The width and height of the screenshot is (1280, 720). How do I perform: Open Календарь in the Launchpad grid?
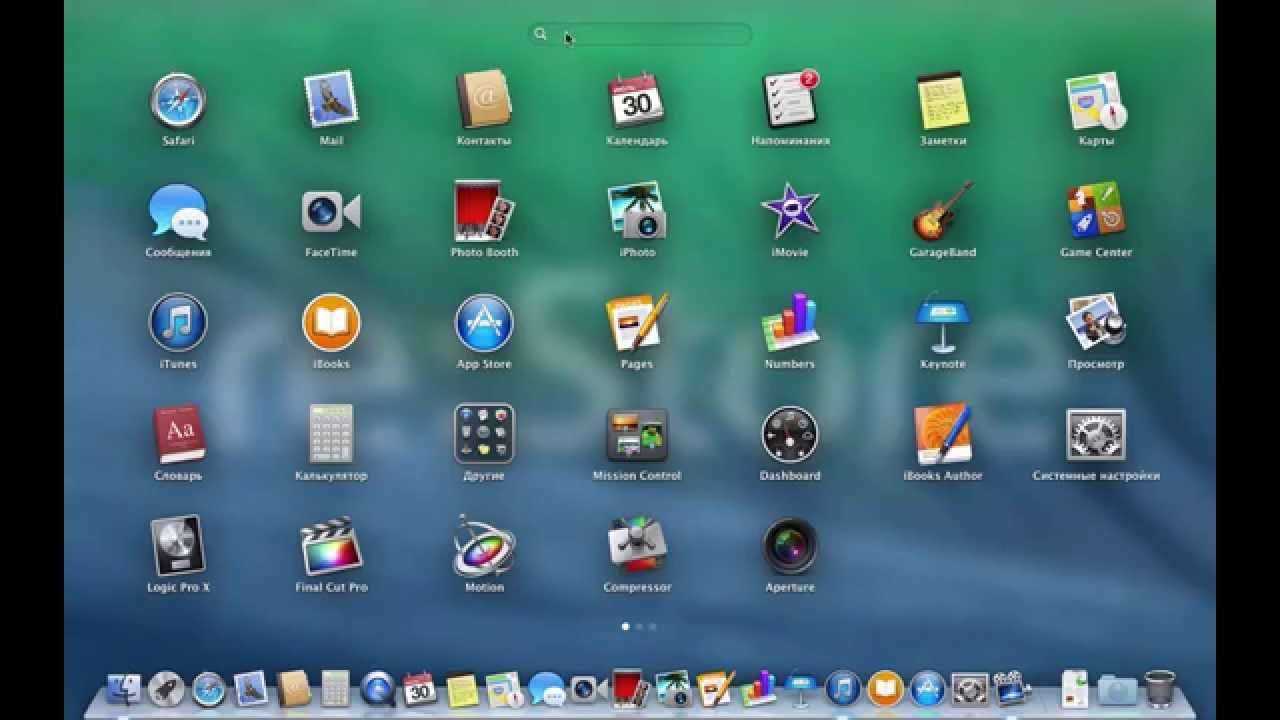(637, 100)
